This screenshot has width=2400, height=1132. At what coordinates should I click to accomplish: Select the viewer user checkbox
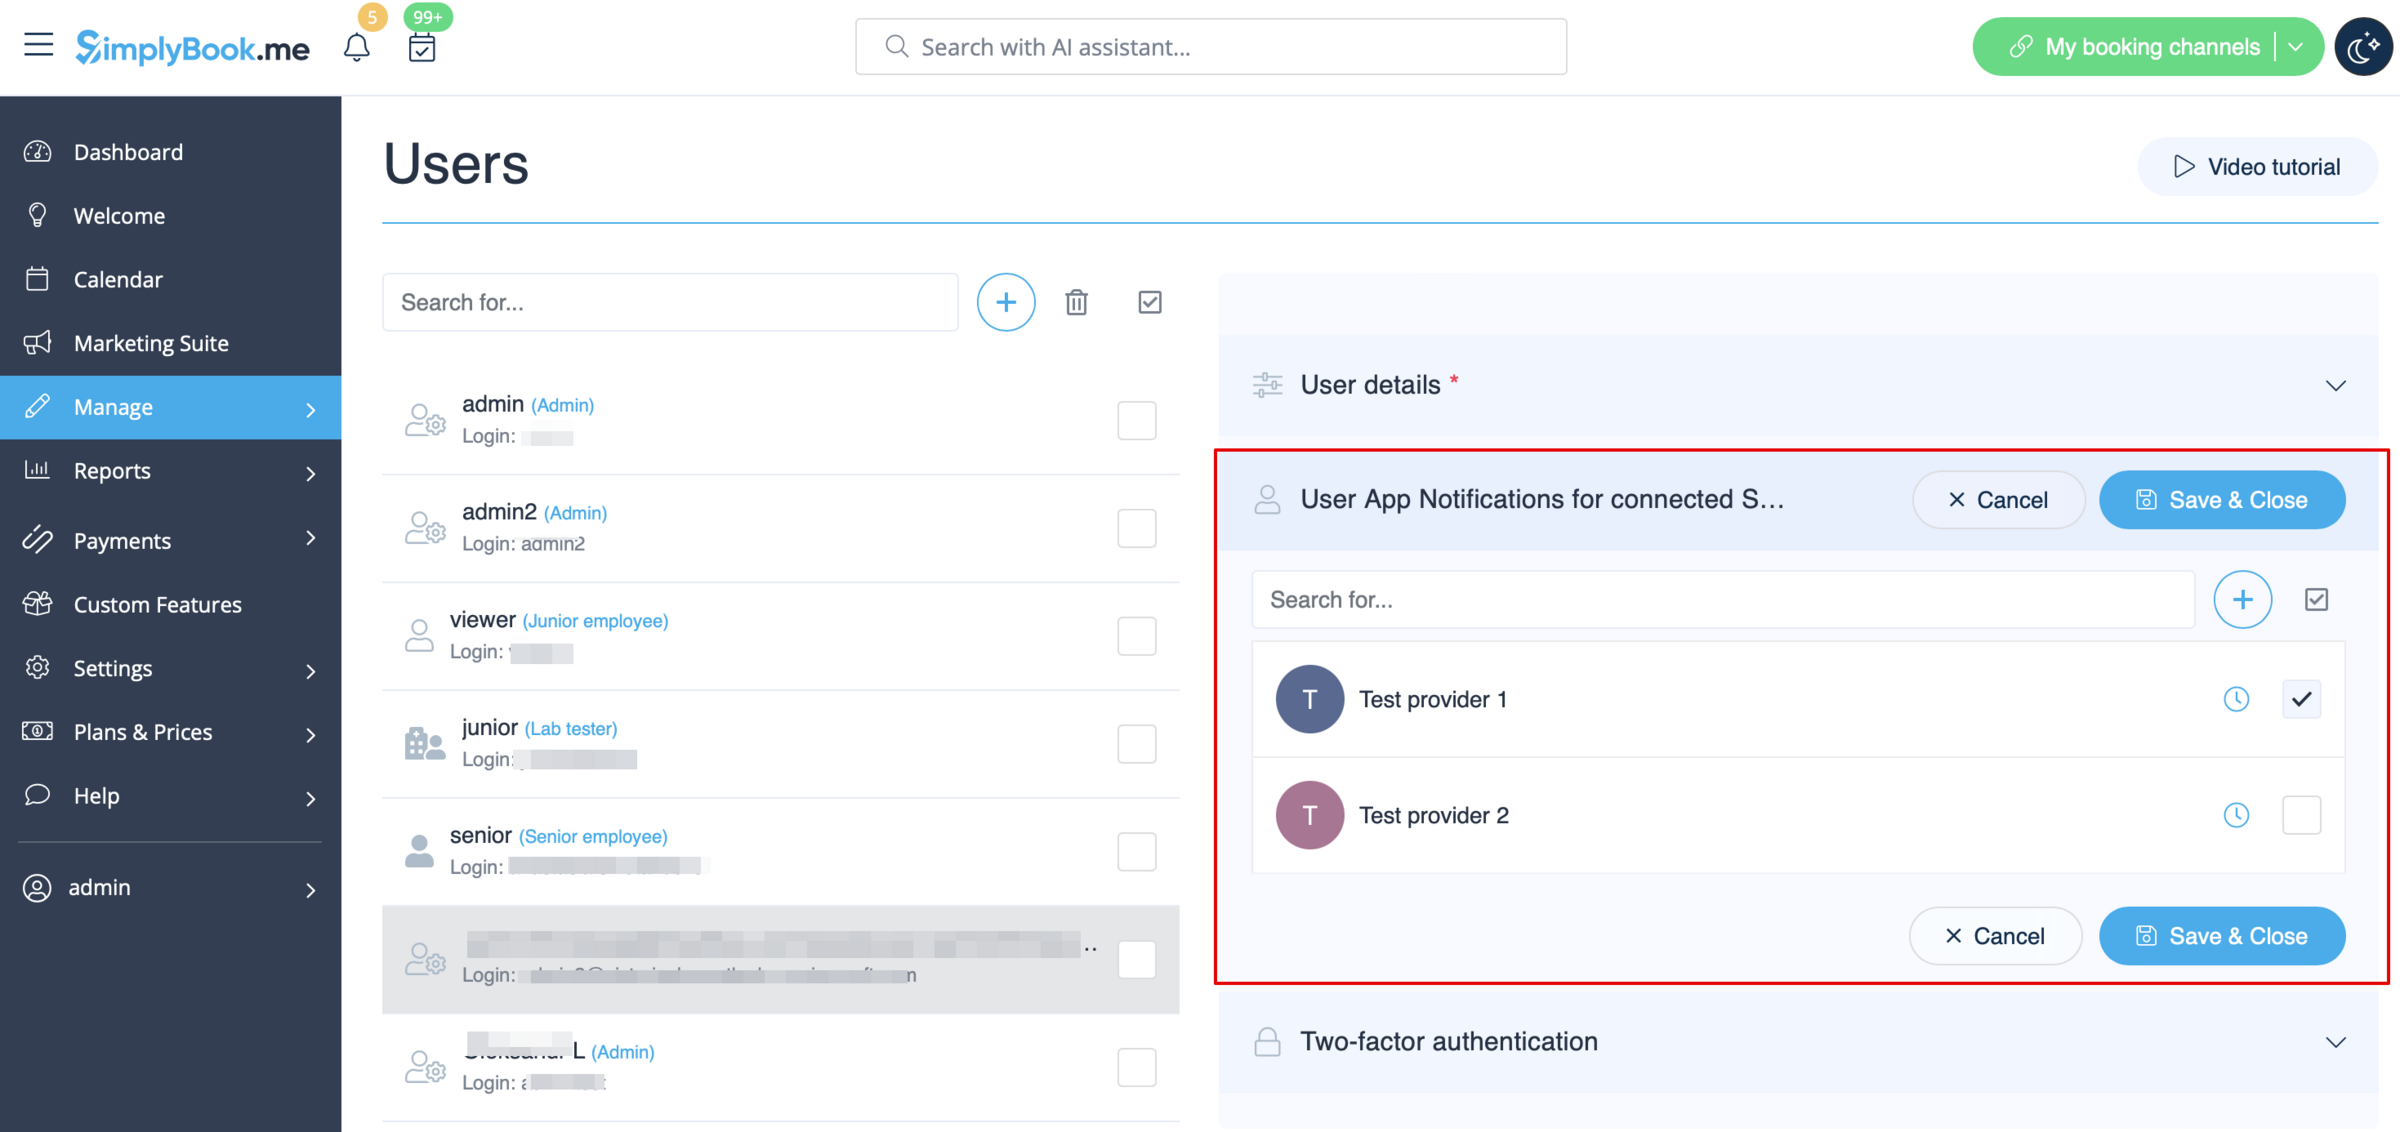coord(1137,635)
